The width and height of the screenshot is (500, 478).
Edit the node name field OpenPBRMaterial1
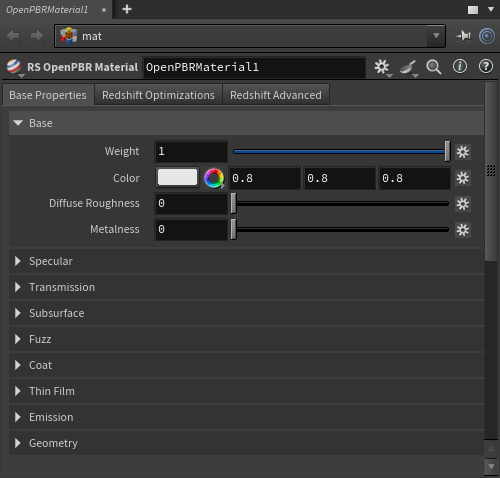pos(254,67)
